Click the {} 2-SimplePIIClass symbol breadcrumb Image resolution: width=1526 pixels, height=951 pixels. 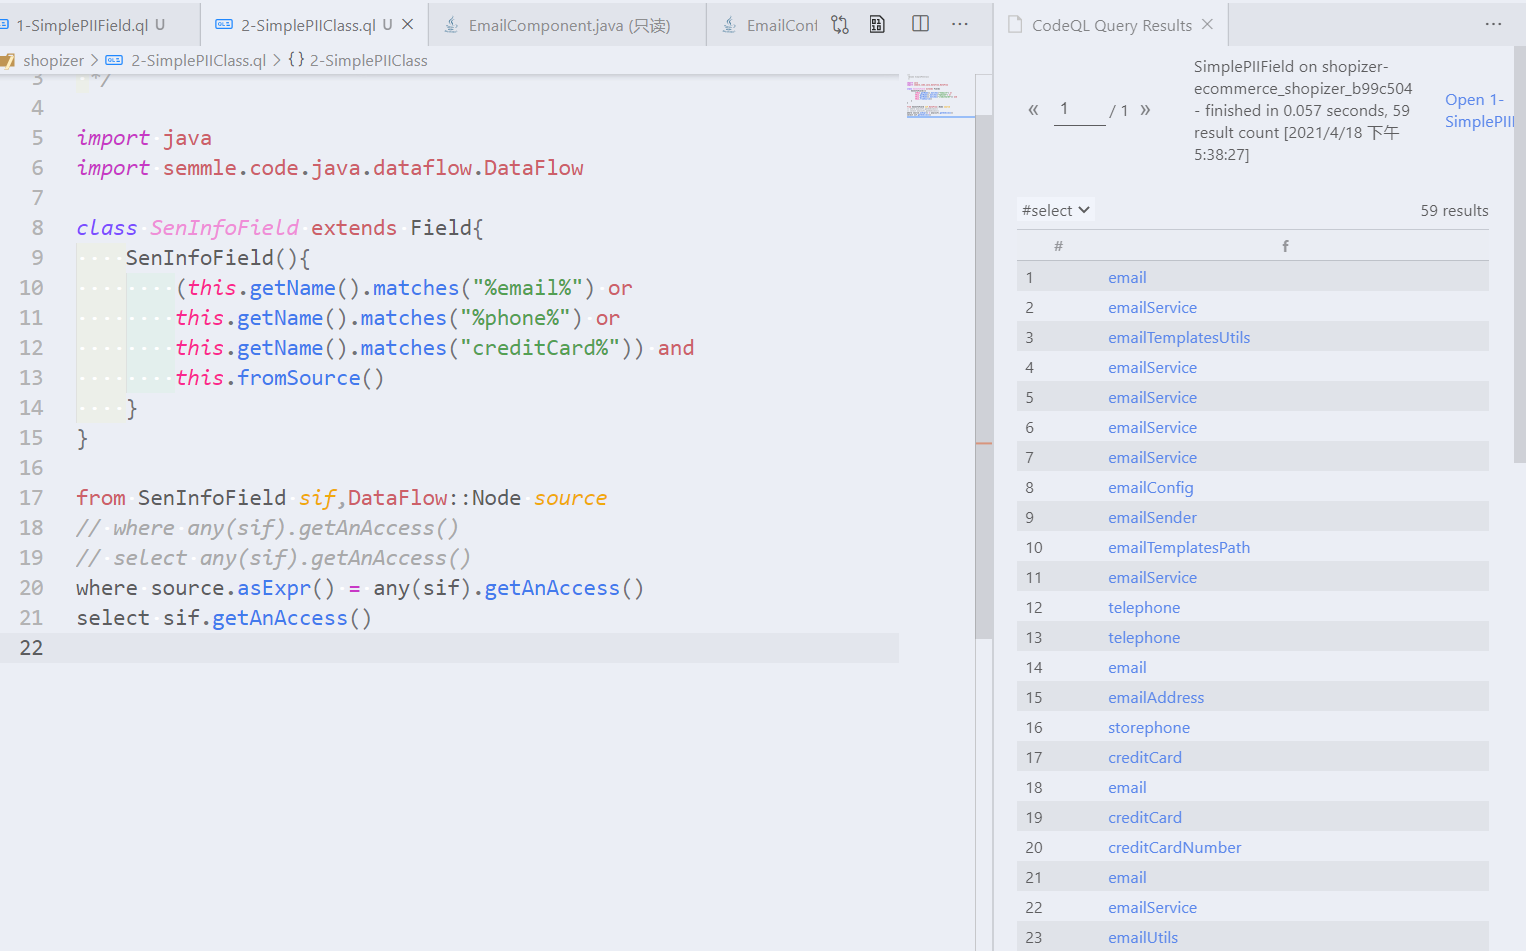(358, 60)
